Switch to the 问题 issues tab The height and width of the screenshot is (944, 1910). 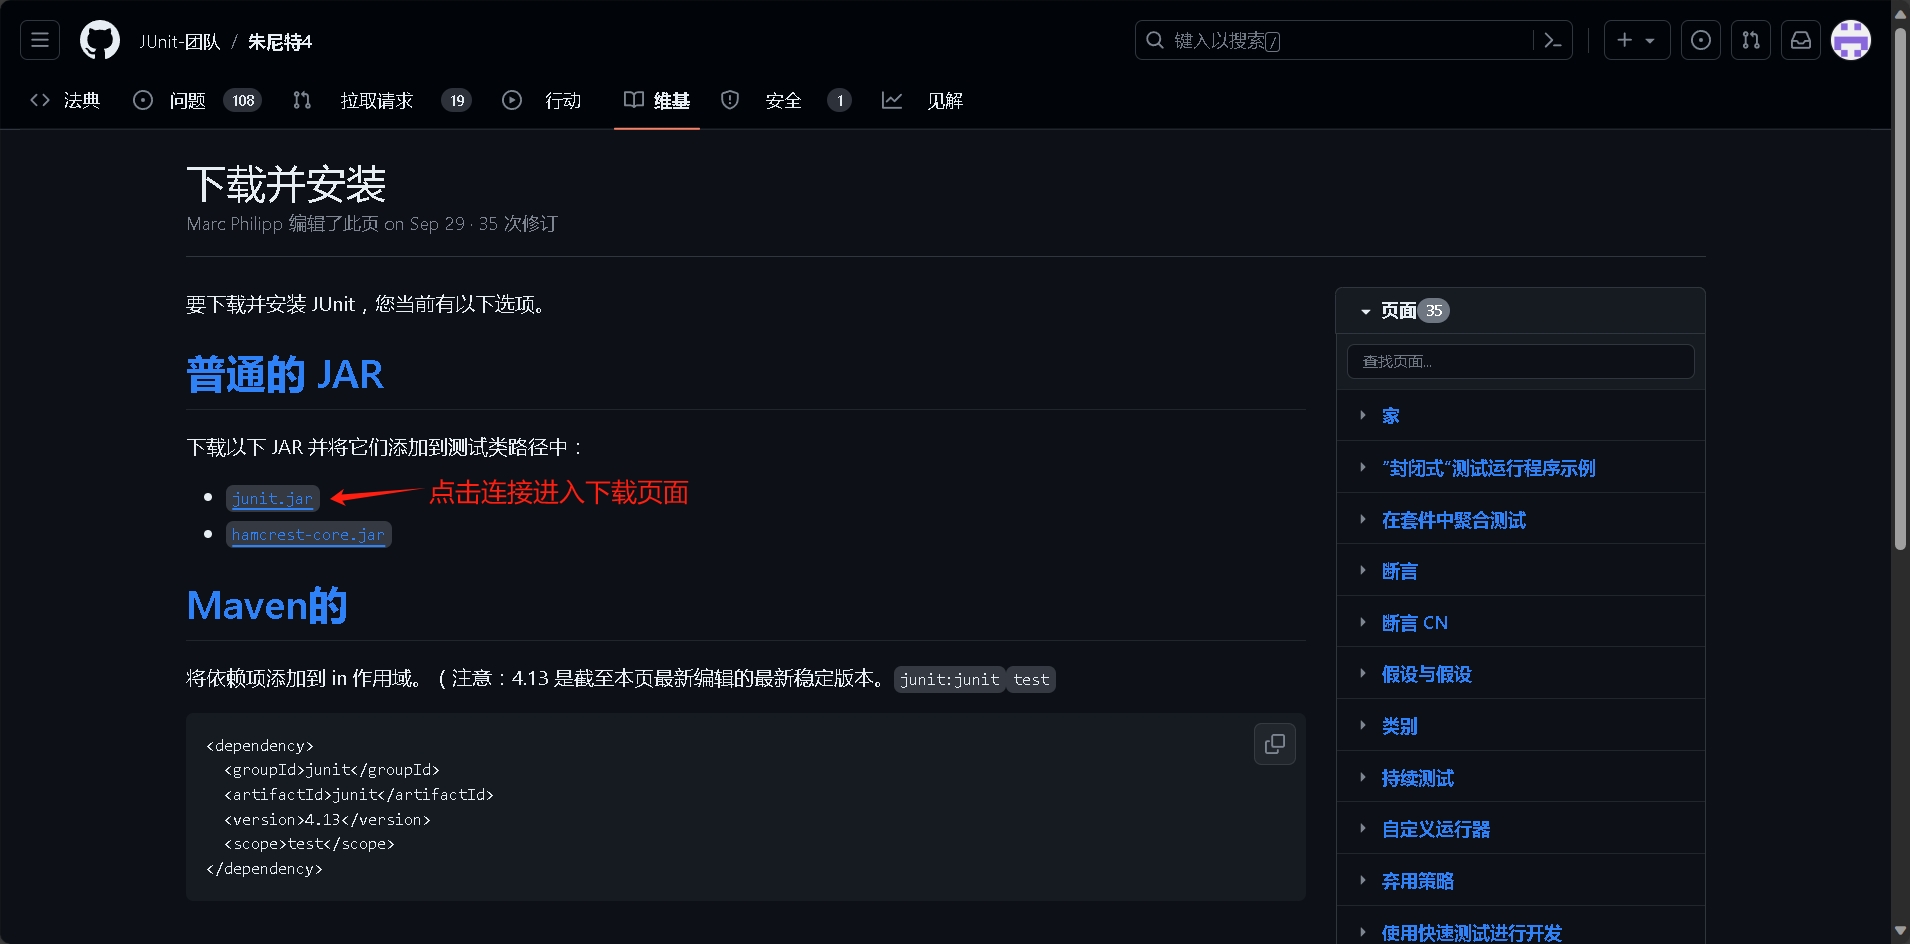point(197,100)
